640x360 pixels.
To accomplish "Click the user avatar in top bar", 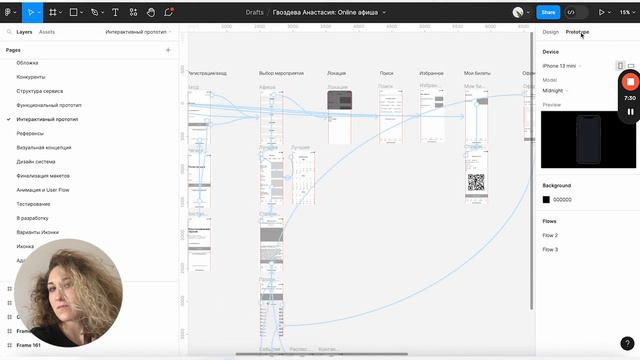I will click(x=518, y=12).
